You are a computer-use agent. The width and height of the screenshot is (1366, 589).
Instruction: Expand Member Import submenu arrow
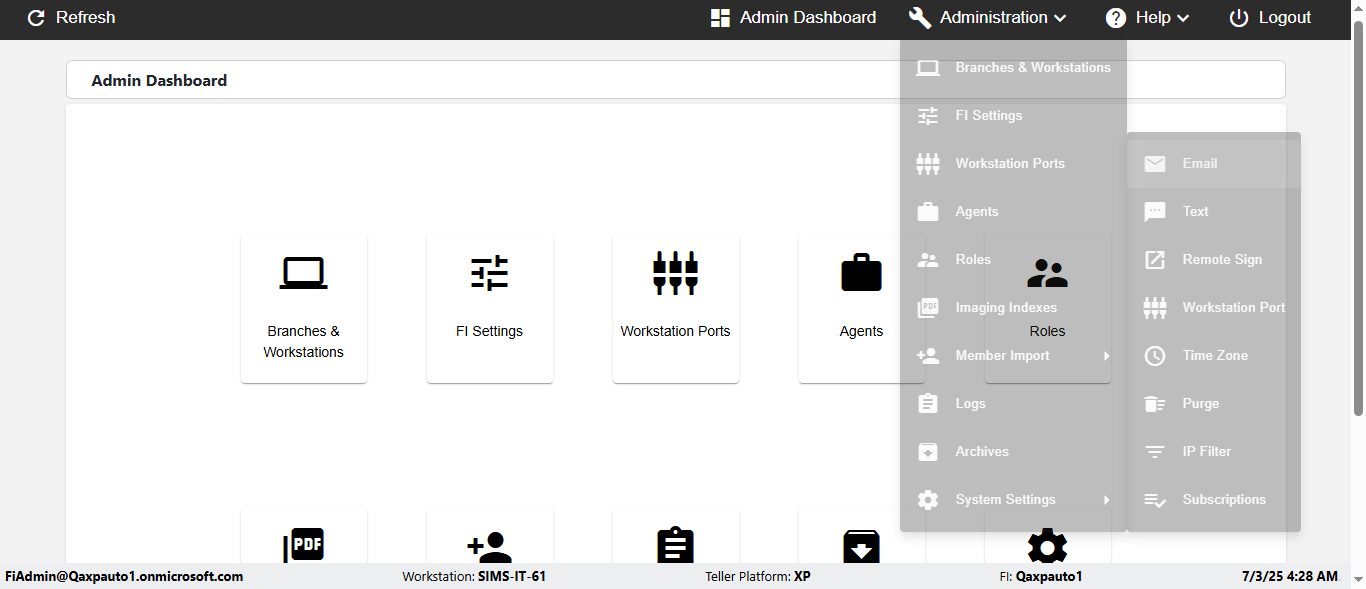(1107, 356)
